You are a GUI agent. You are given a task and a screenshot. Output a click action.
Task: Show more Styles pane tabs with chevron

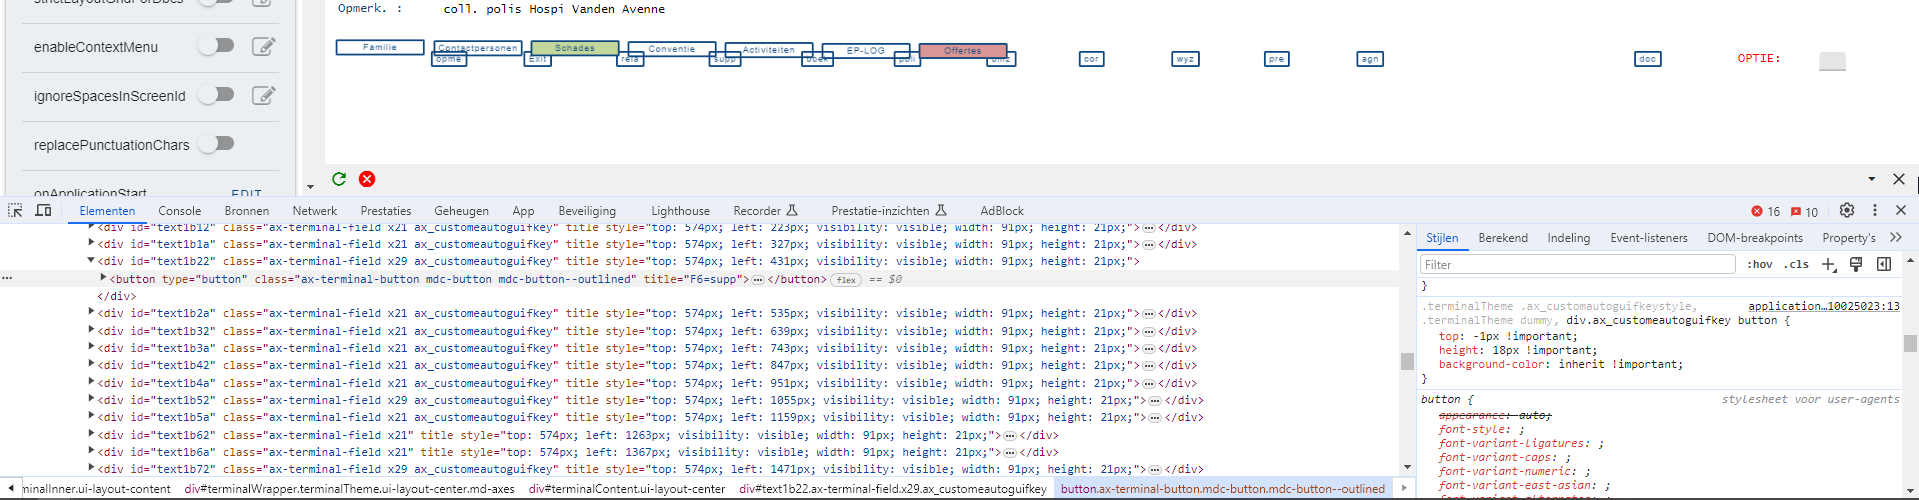pos(1895,237)
